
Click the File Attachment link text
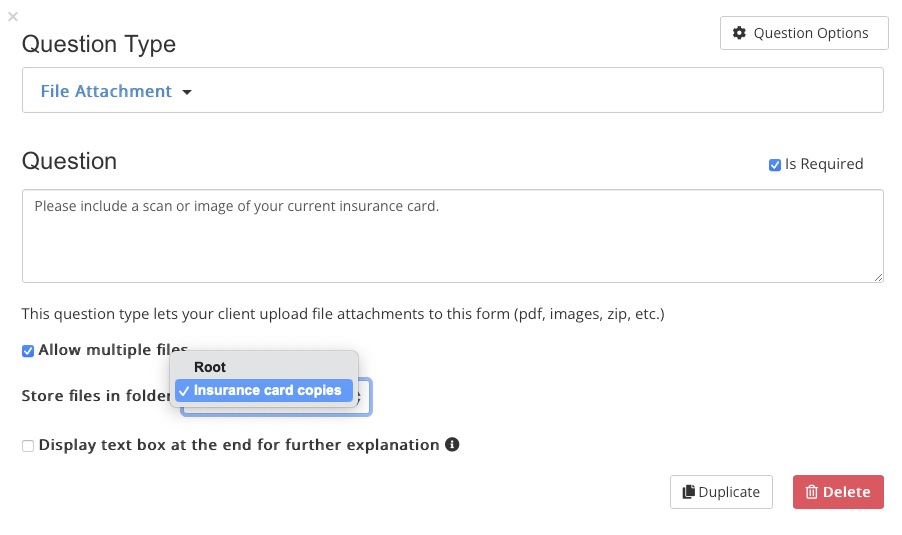[x=106, y=91]
